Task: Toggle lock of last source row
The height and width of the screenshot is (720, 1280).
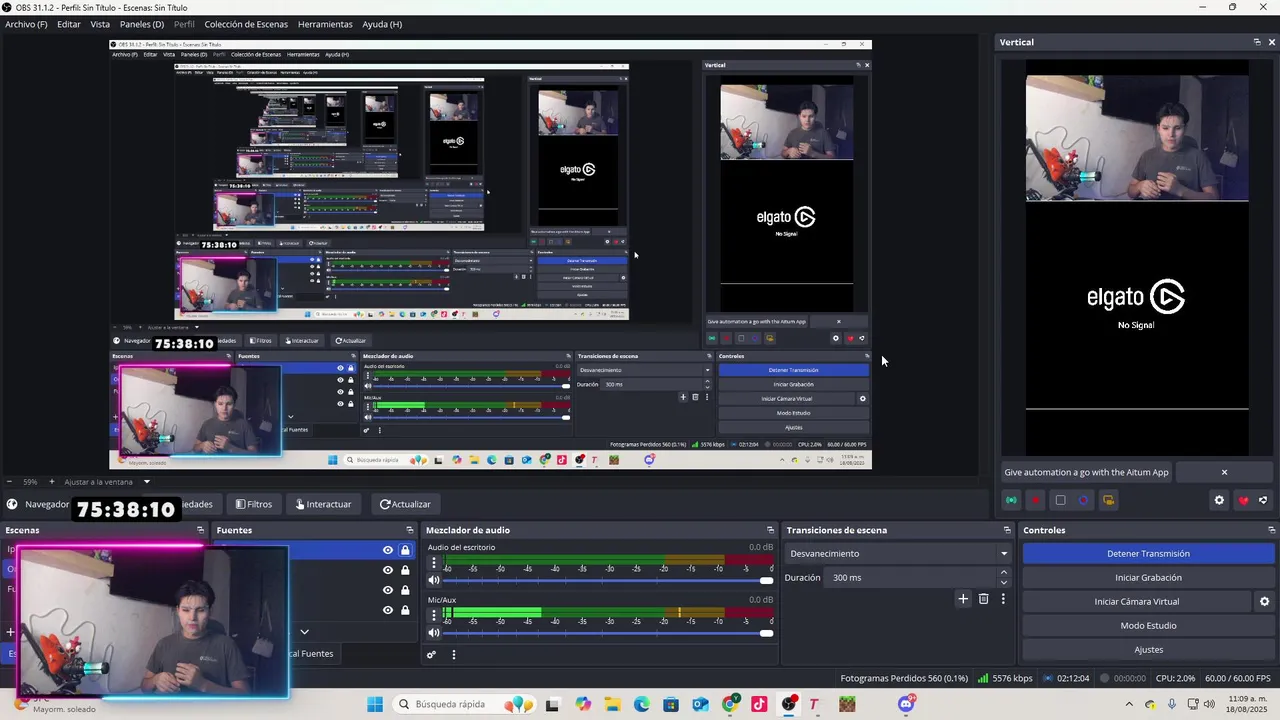Action: (x=405, y=610)
